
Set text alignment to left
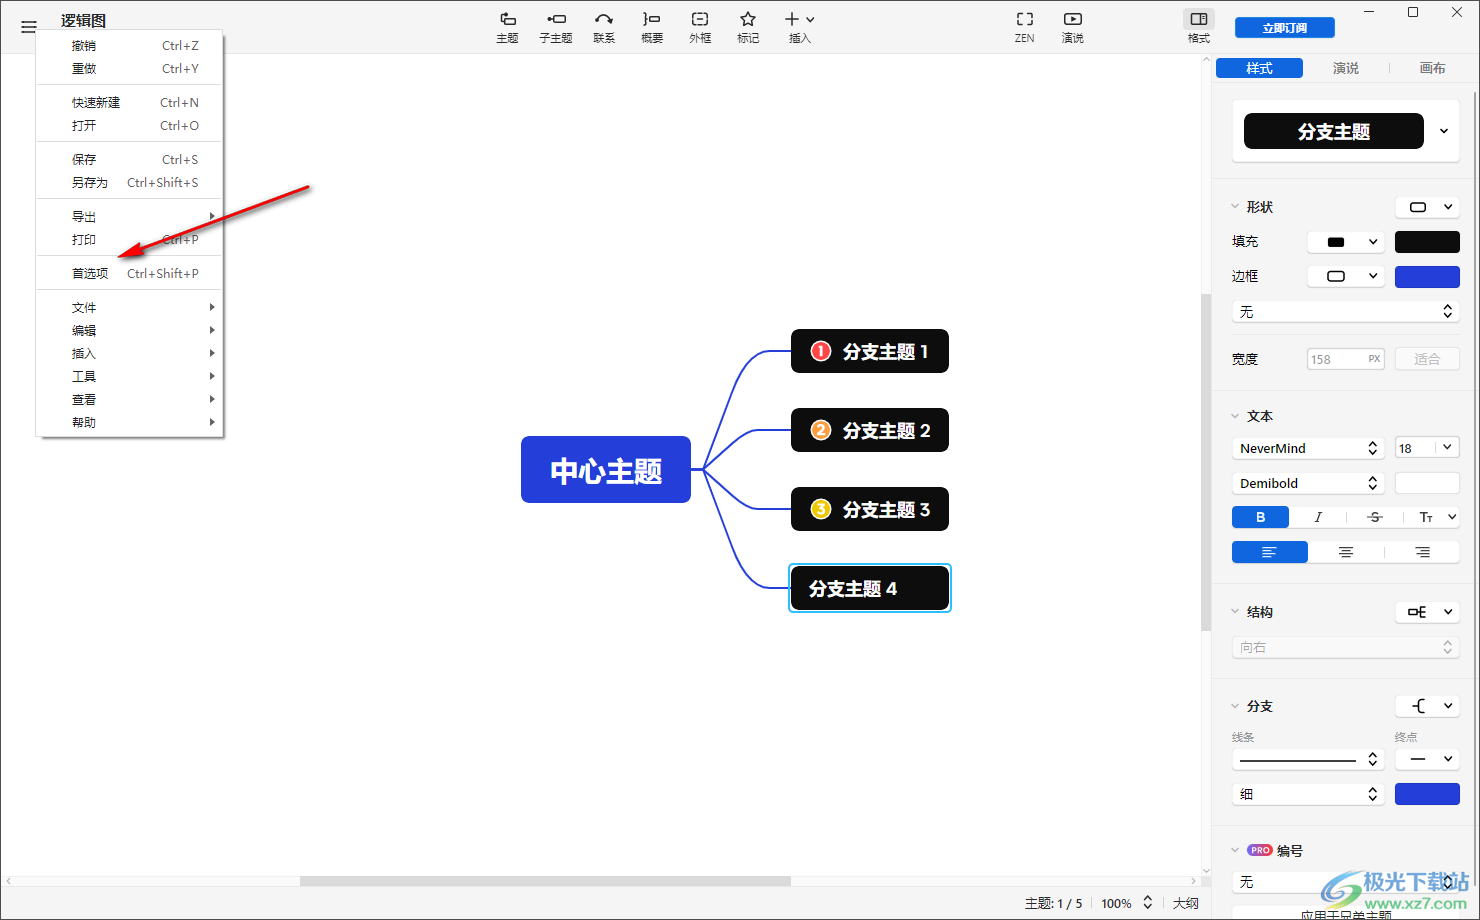tap(1270, 552)
